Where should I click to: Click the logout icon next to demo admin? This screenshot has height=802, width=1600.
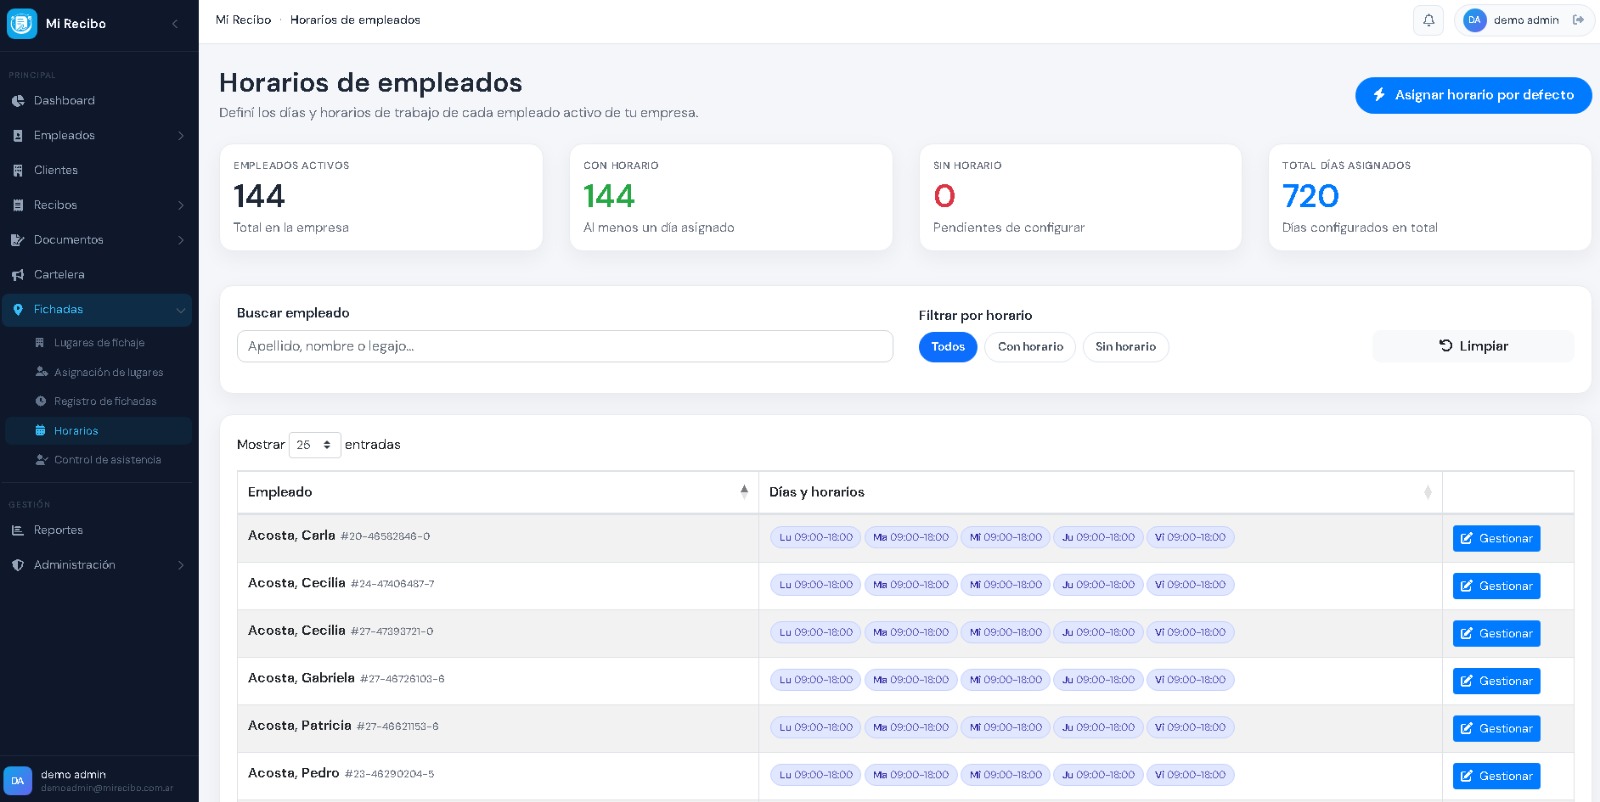pyautogui.click(x=1578, y=20)
